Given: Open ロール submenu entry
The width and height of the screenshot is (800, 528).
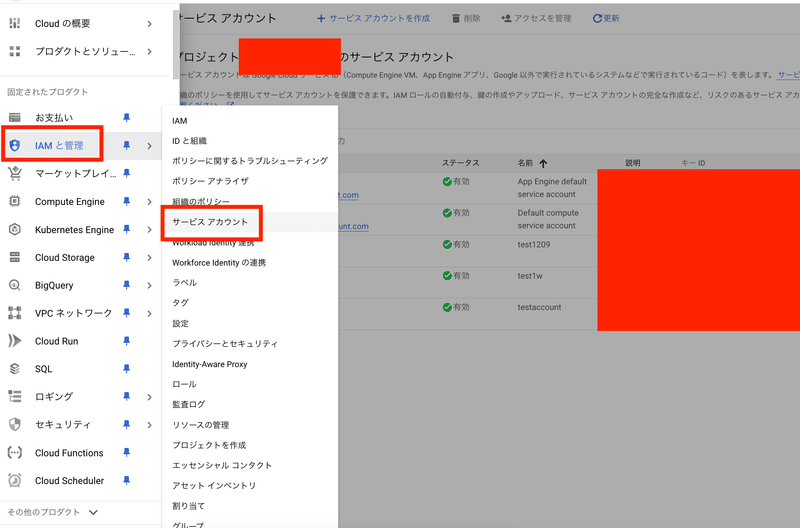Looking at the screenshot, I should coord(184,384).
